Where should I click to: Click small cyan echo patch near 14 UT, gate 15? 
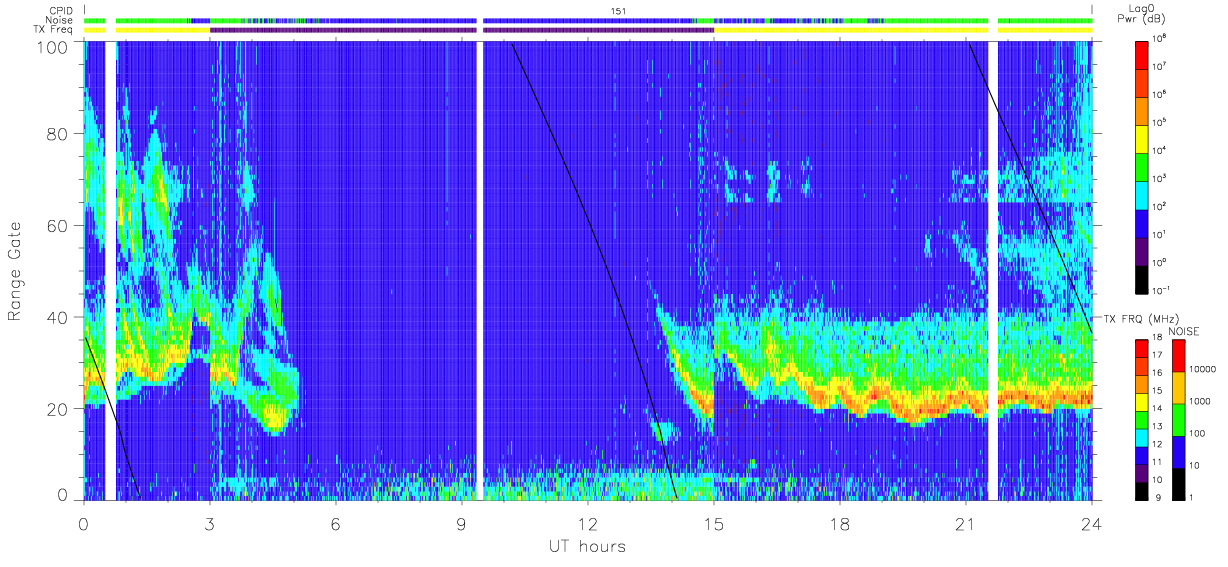pos(663,432)
